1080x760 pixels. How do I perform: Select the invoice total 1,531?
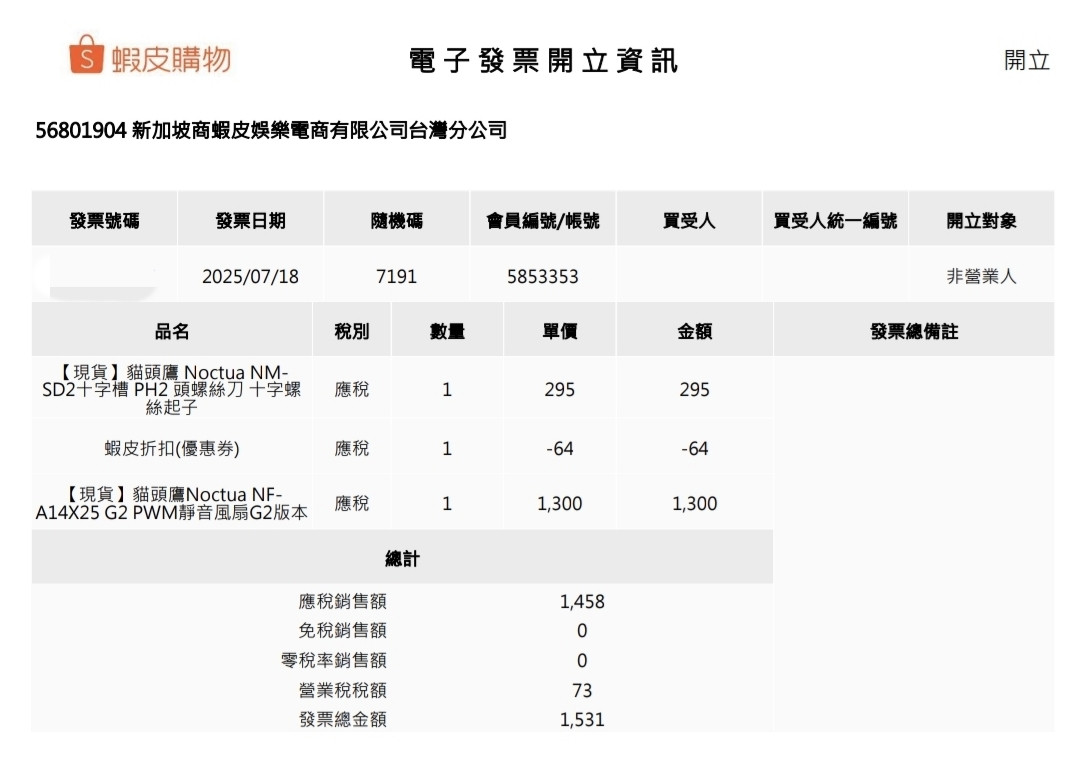[582, 719]
